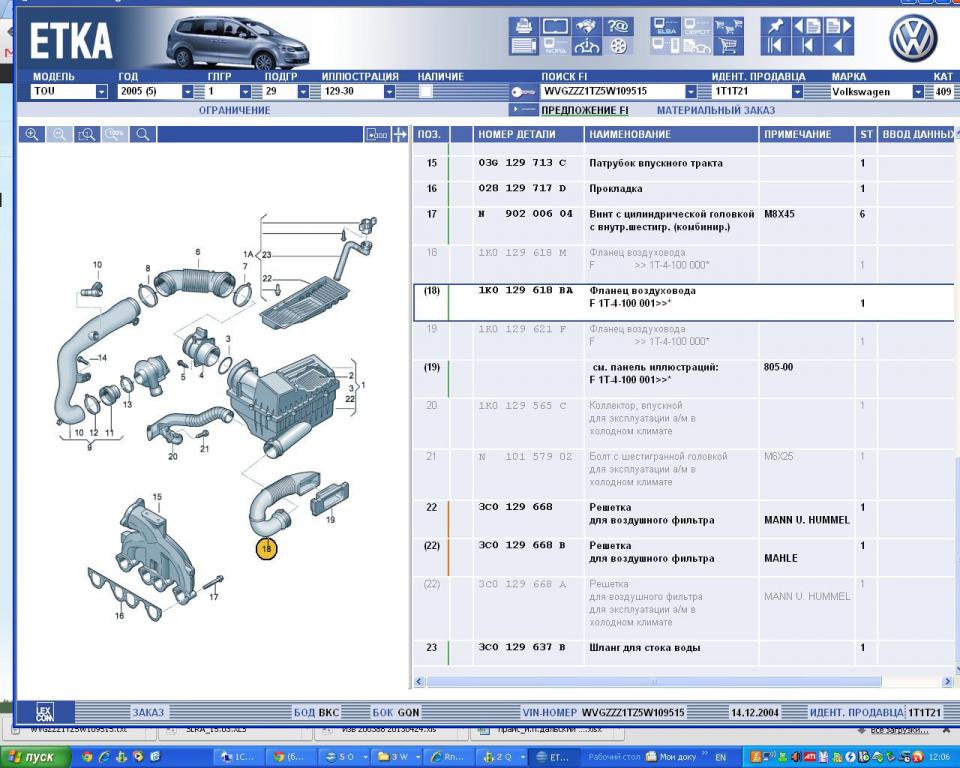960x768 pixels.
Task: Click the ПОЗ. column header
Action: [432, 134]
